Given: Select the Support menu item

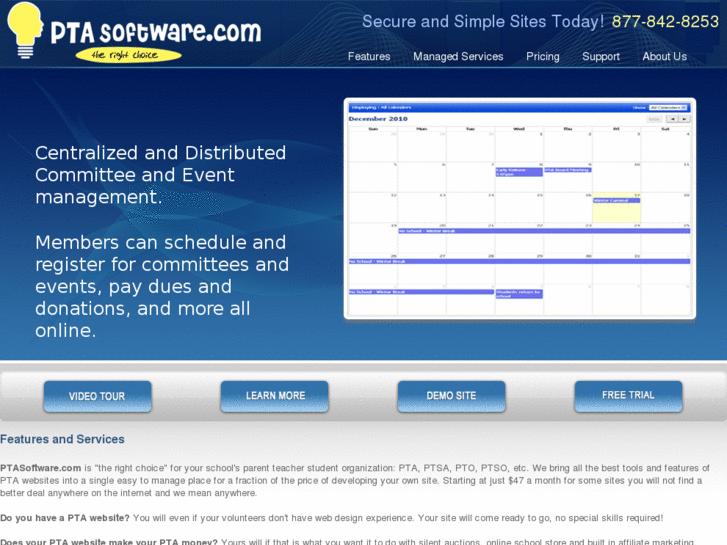Looking at the screenshot, I should tap(601, 57).
